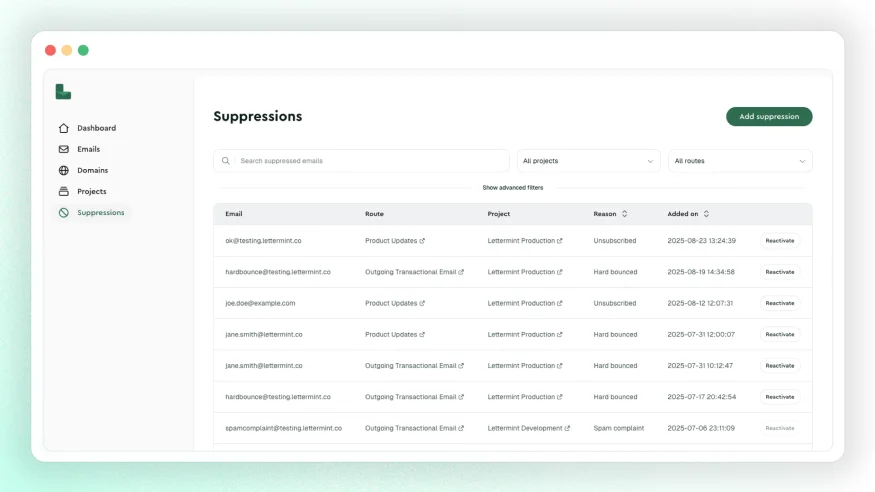The height and width of the screenshot is (492, 875).
Task: Go to Emails in sidebar
Action: [89, 149]
